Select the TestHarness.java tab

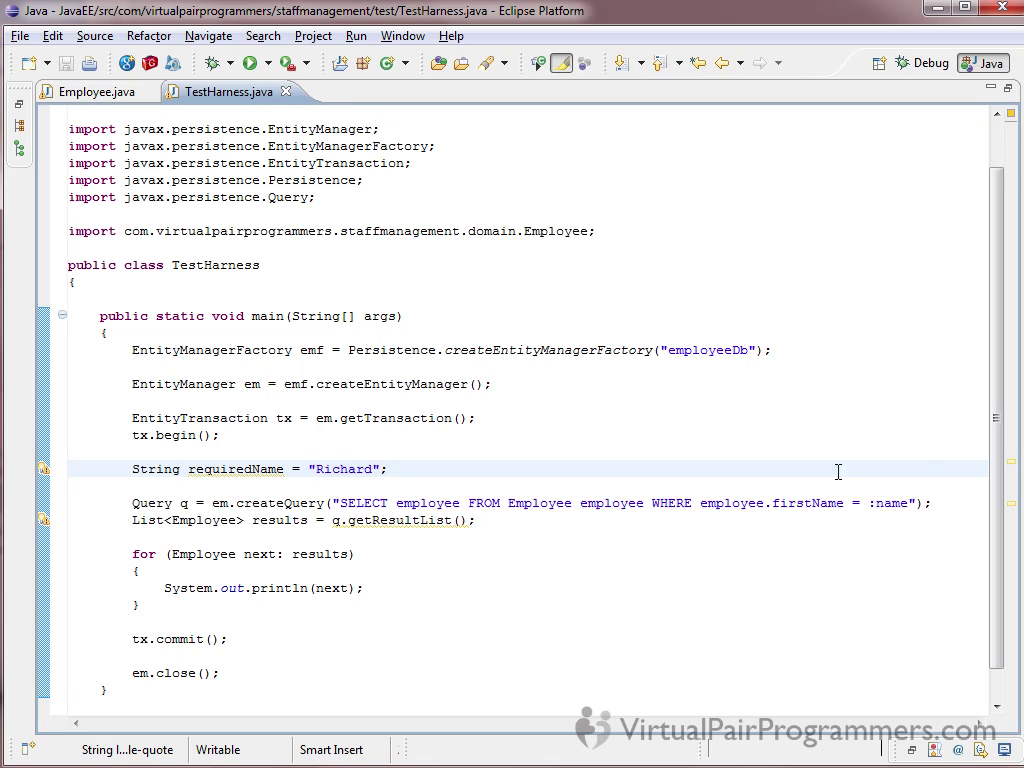(x=228, y=92)
